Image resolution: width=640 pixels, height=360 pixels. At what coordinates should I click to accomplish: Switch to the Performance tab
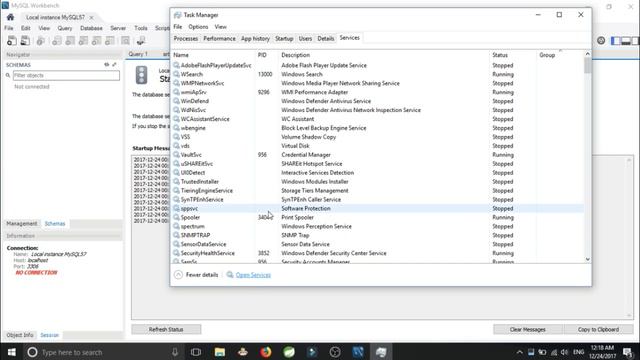(219, 38)
